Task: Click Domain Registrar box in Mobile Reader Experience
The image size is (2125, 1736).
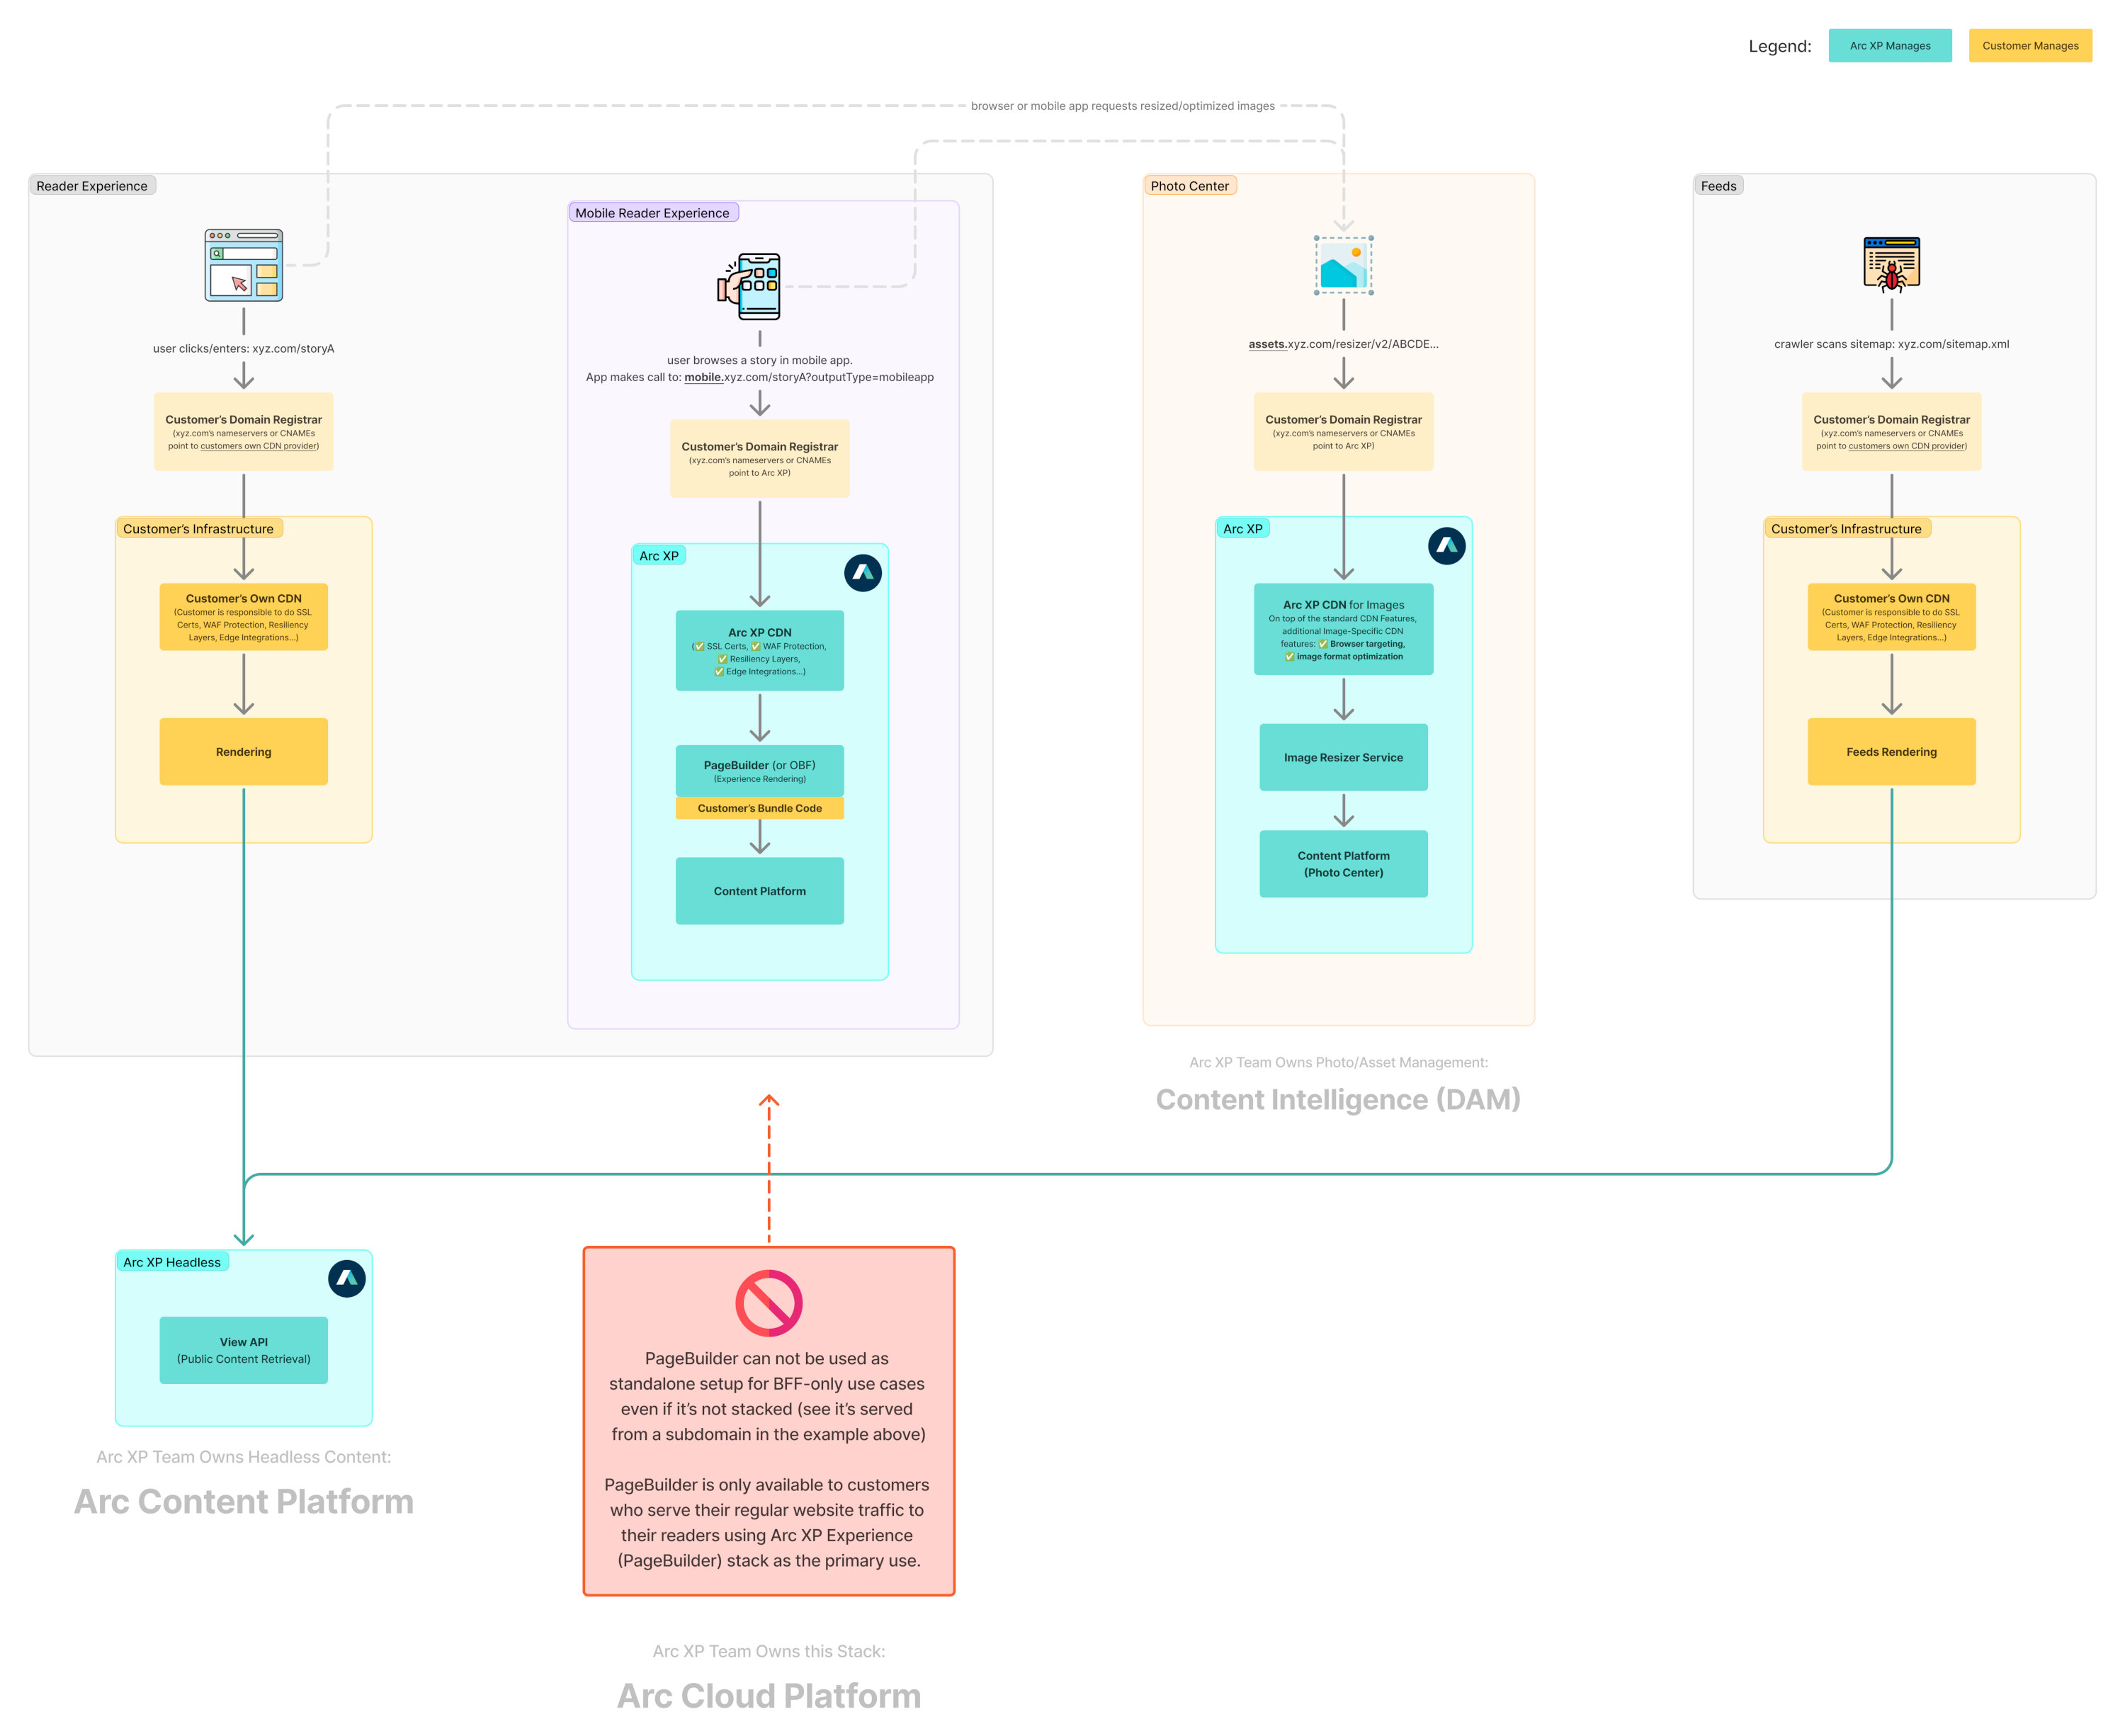Action: [759, 459]
